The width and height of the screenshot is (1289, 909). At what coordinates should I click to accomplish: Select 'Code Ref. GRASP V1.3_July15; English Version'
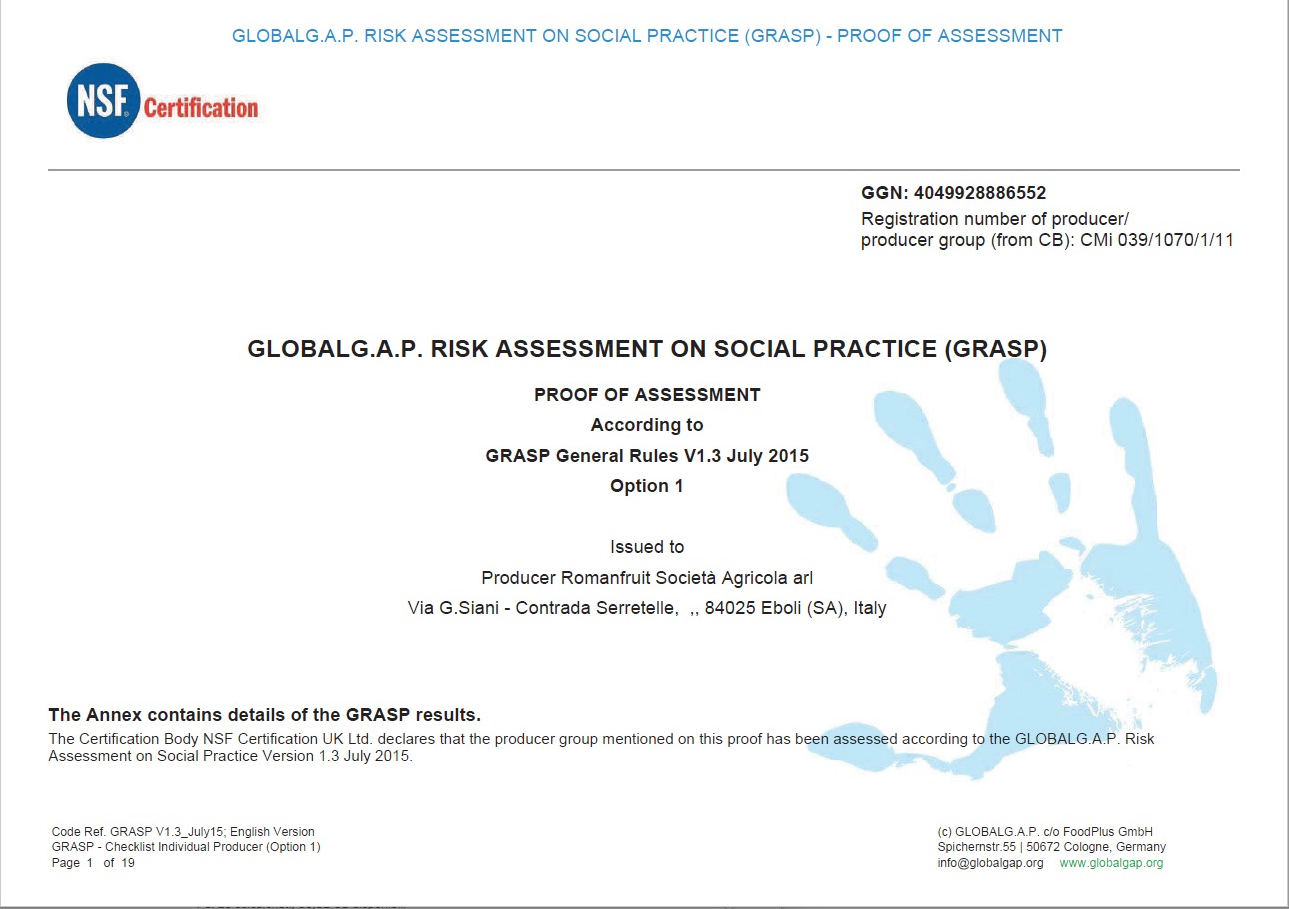pyautogui.click(x=183, y=832)
